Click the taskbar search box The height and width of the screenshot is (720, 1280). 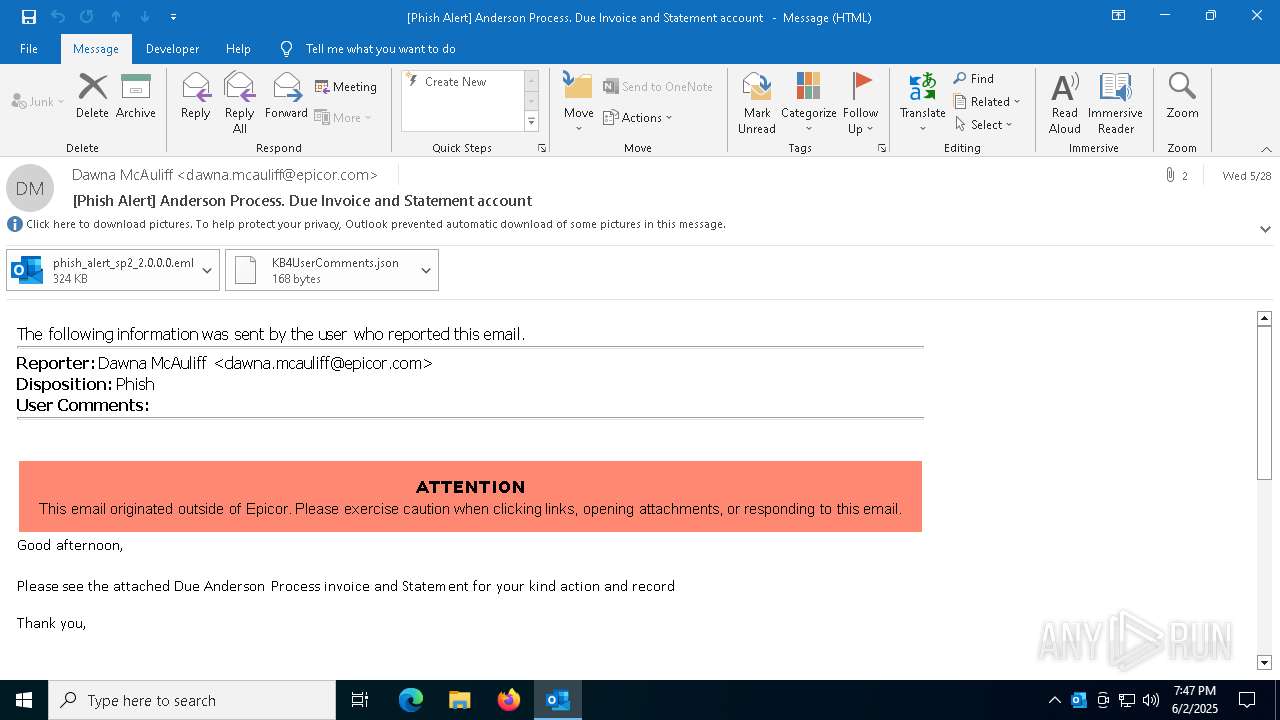pos(192,700)
